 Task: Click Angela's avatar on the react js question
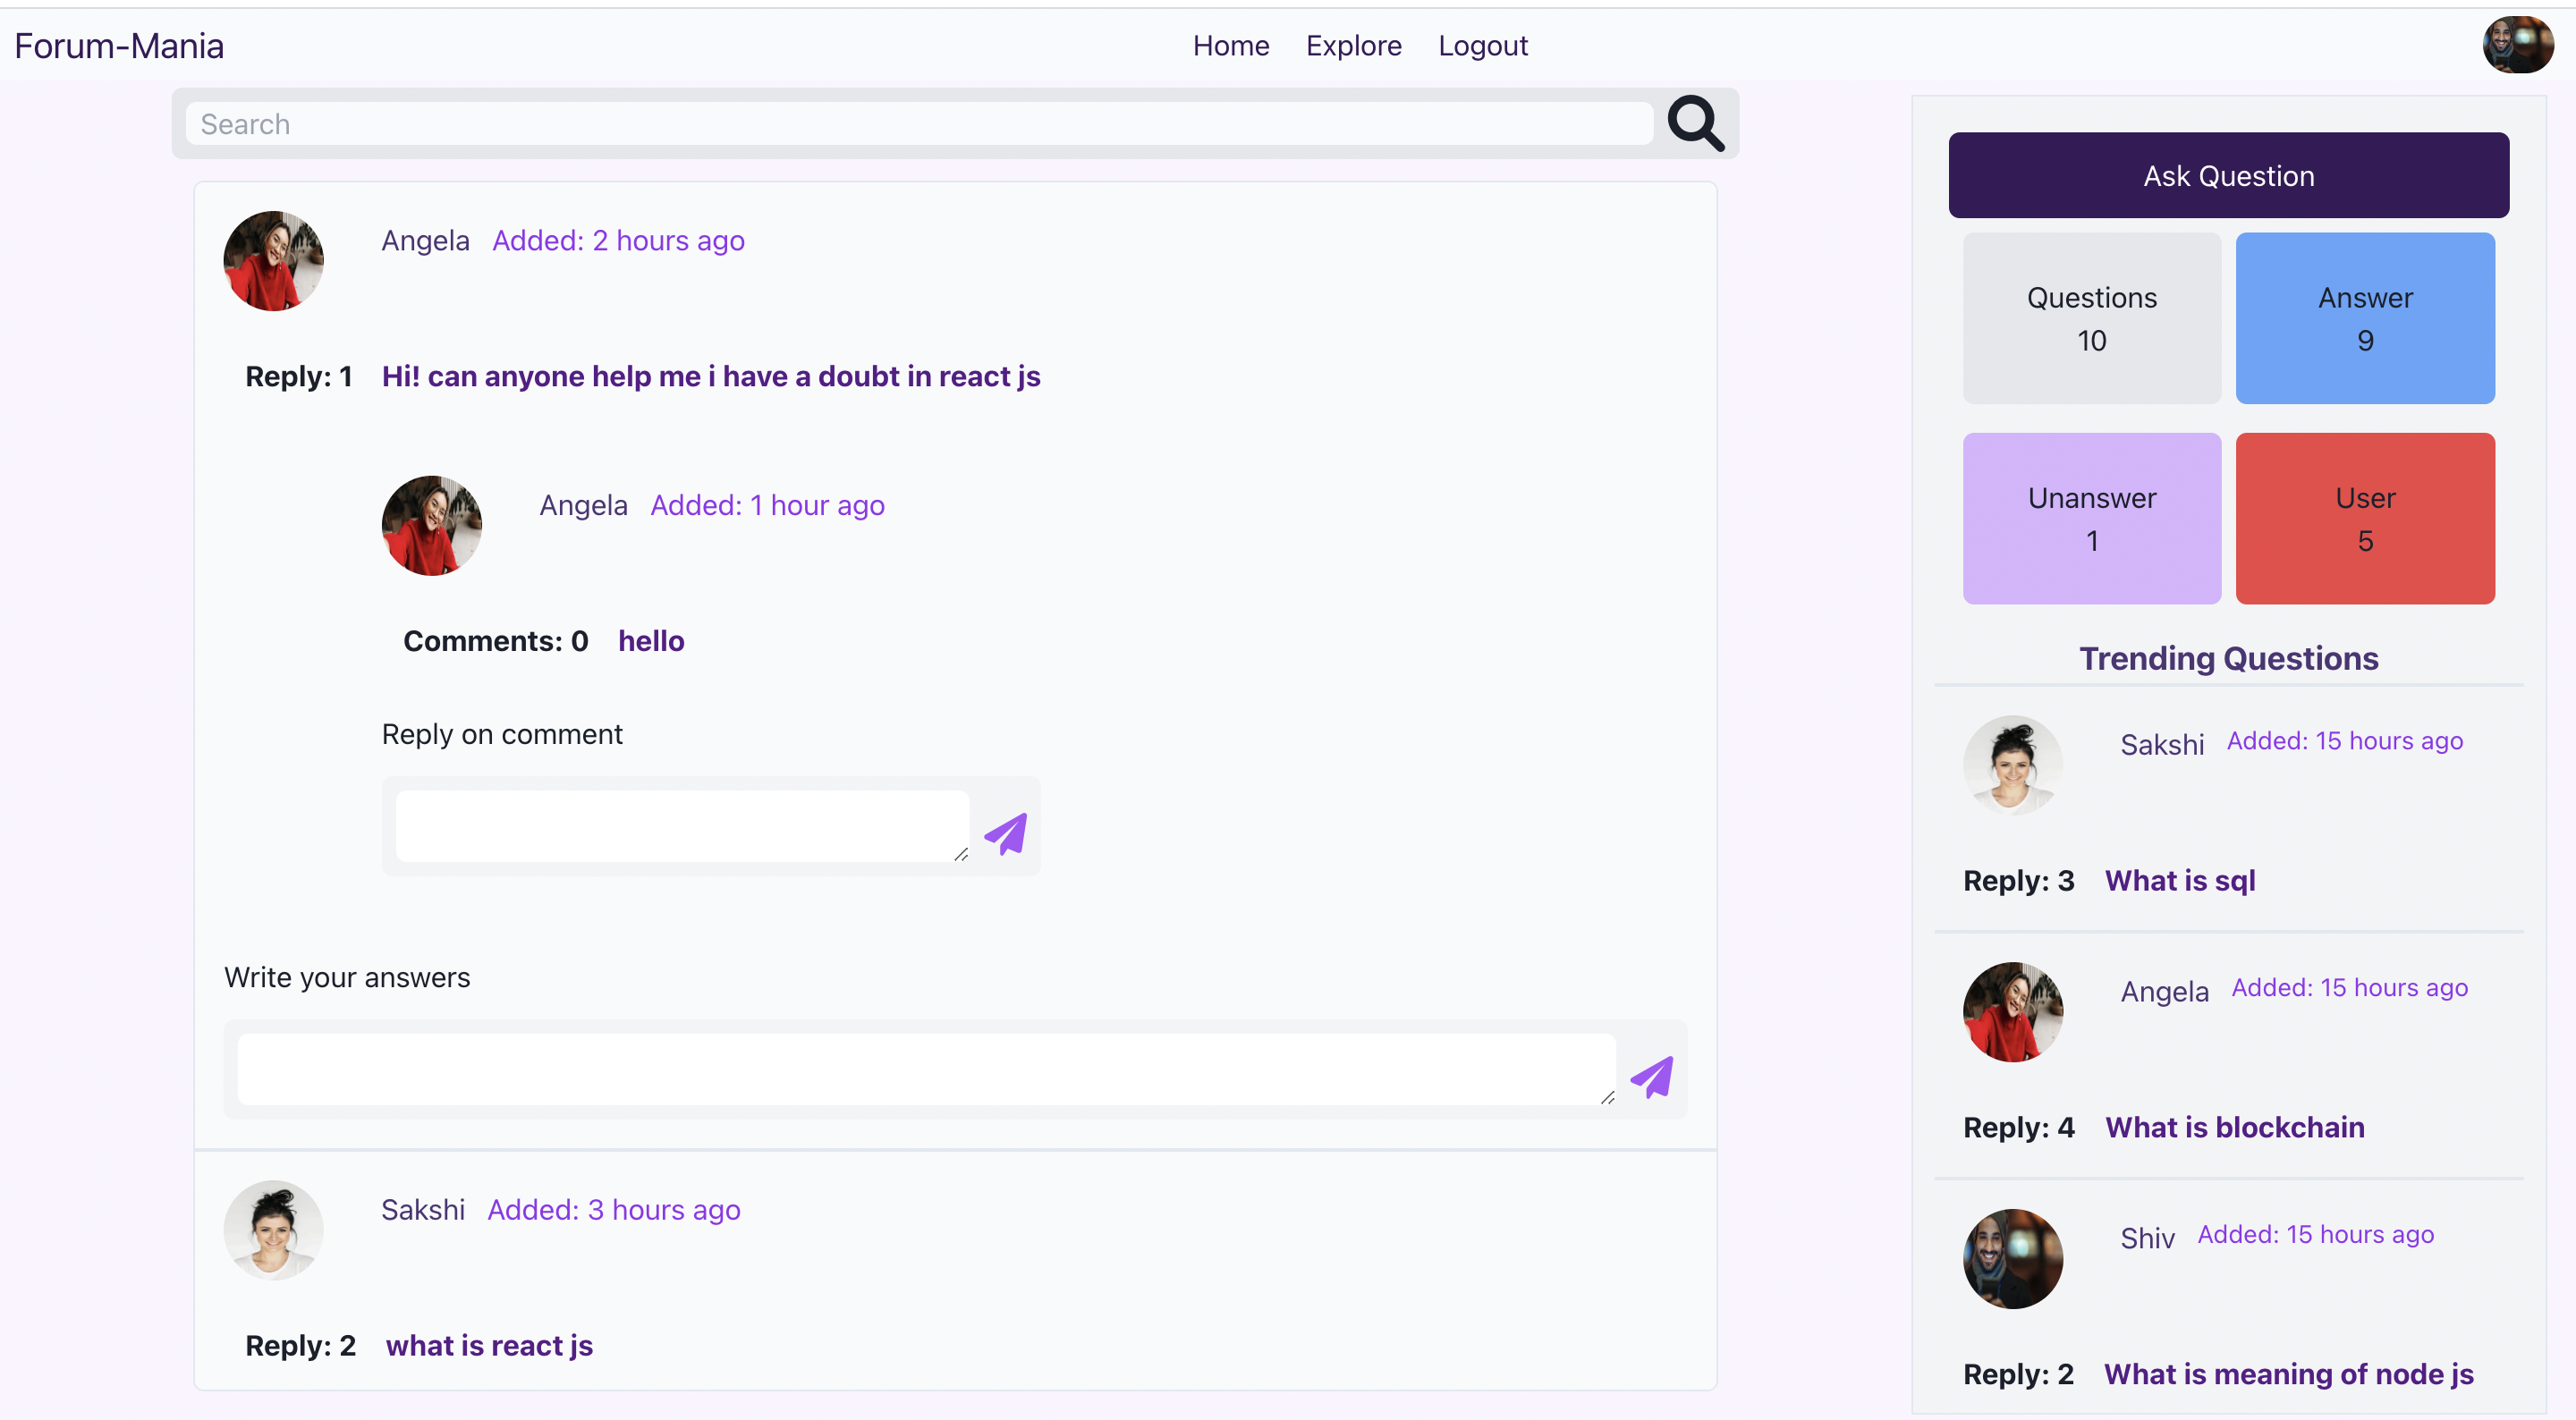(273, 261)
